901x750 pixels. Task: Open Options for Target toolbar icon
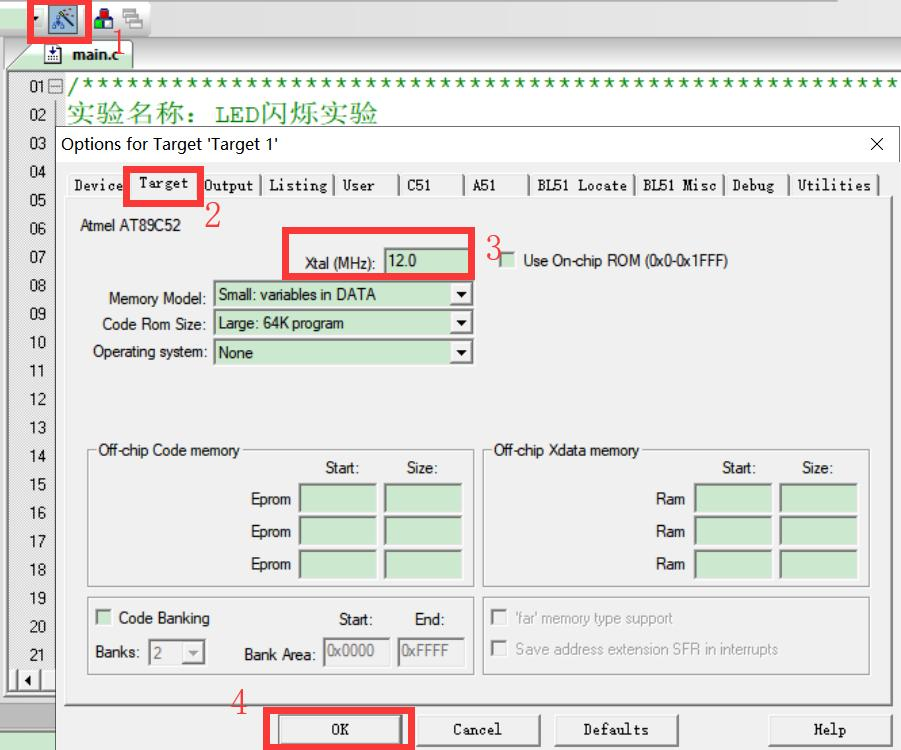[x=63, y=19]
